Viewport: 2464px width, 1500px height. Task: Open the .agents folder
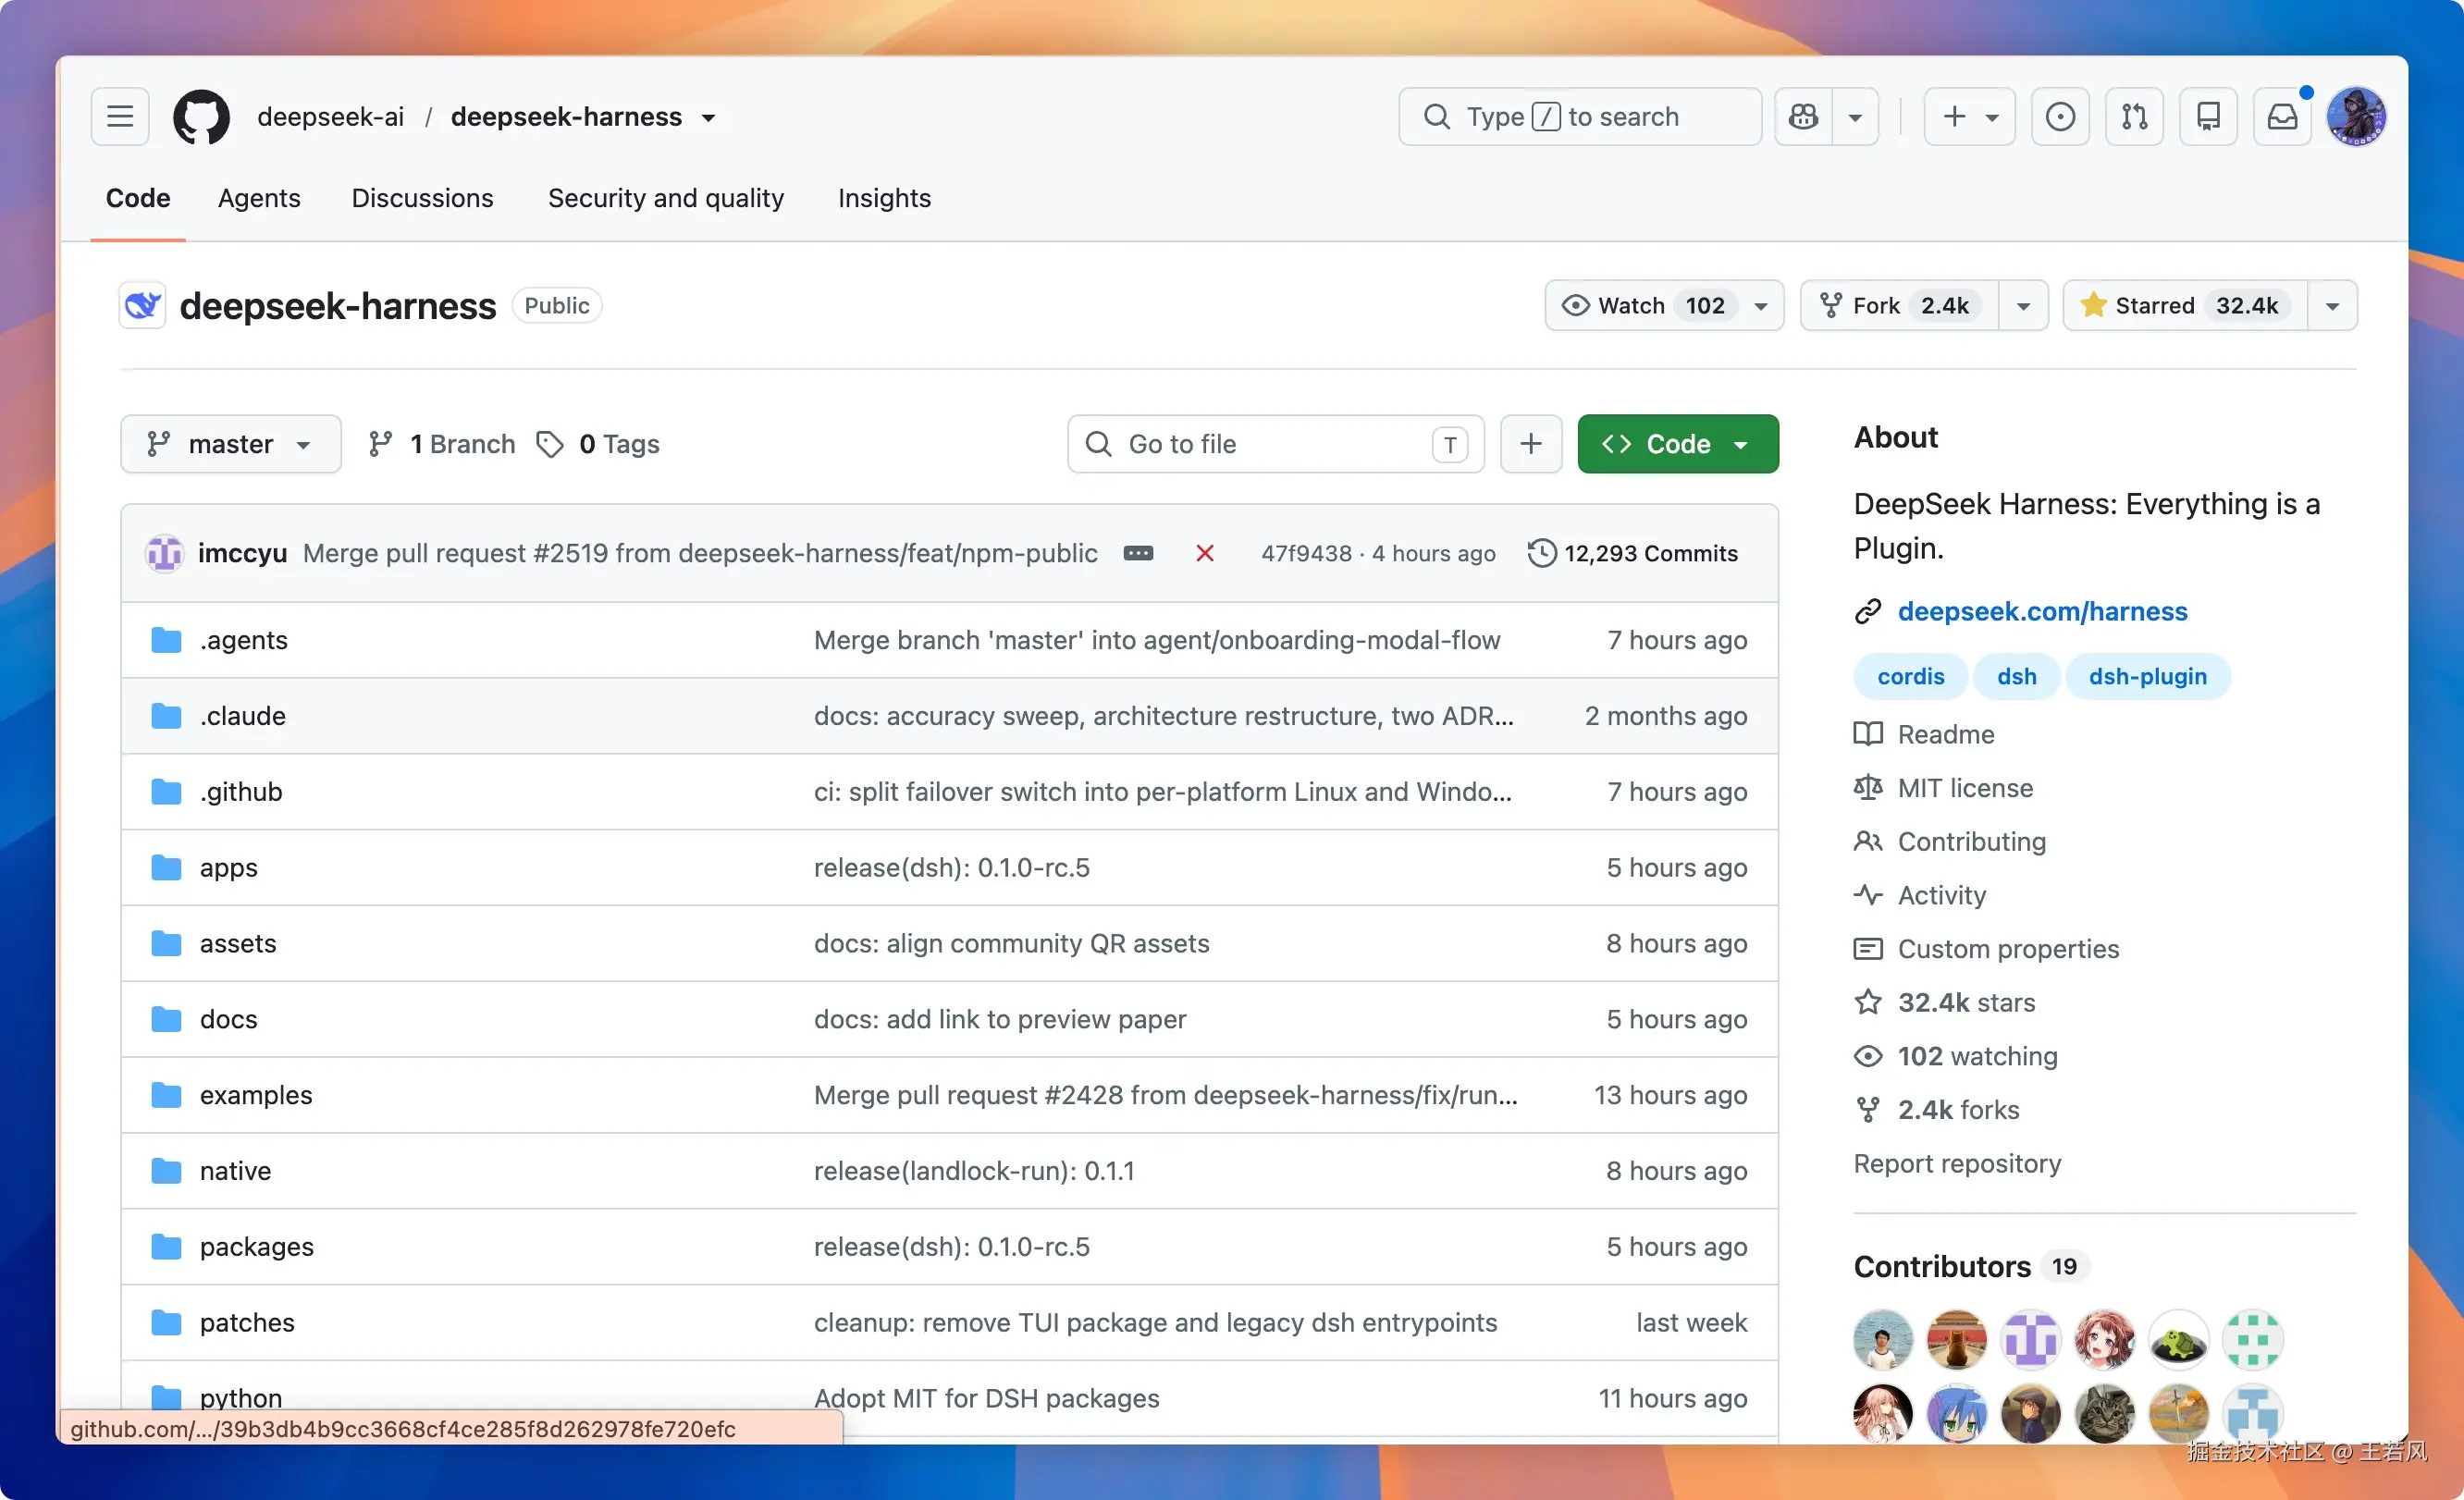[243, 640]
